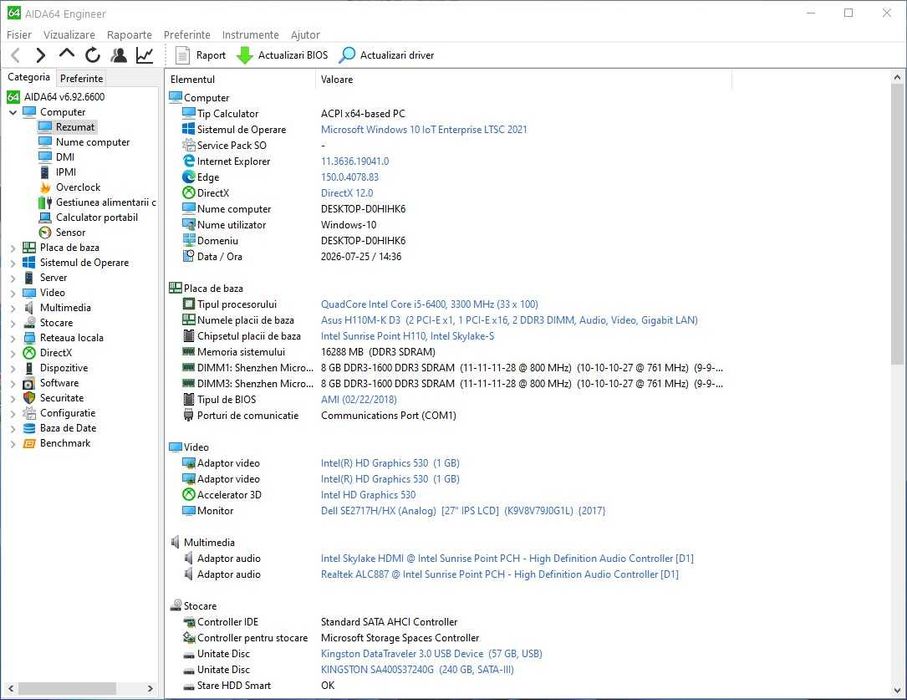
Task: Refresh the page with the reload icon
Action: (93, 56)
